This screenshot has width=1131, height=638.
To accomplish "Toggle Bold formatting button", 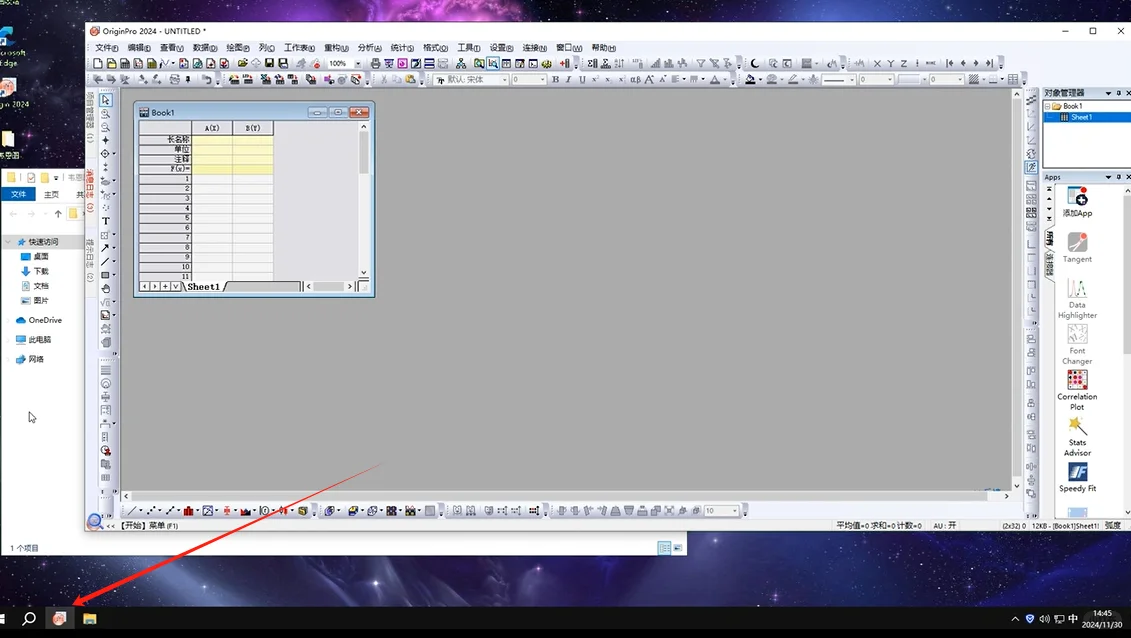I will [x=555, y=79].
